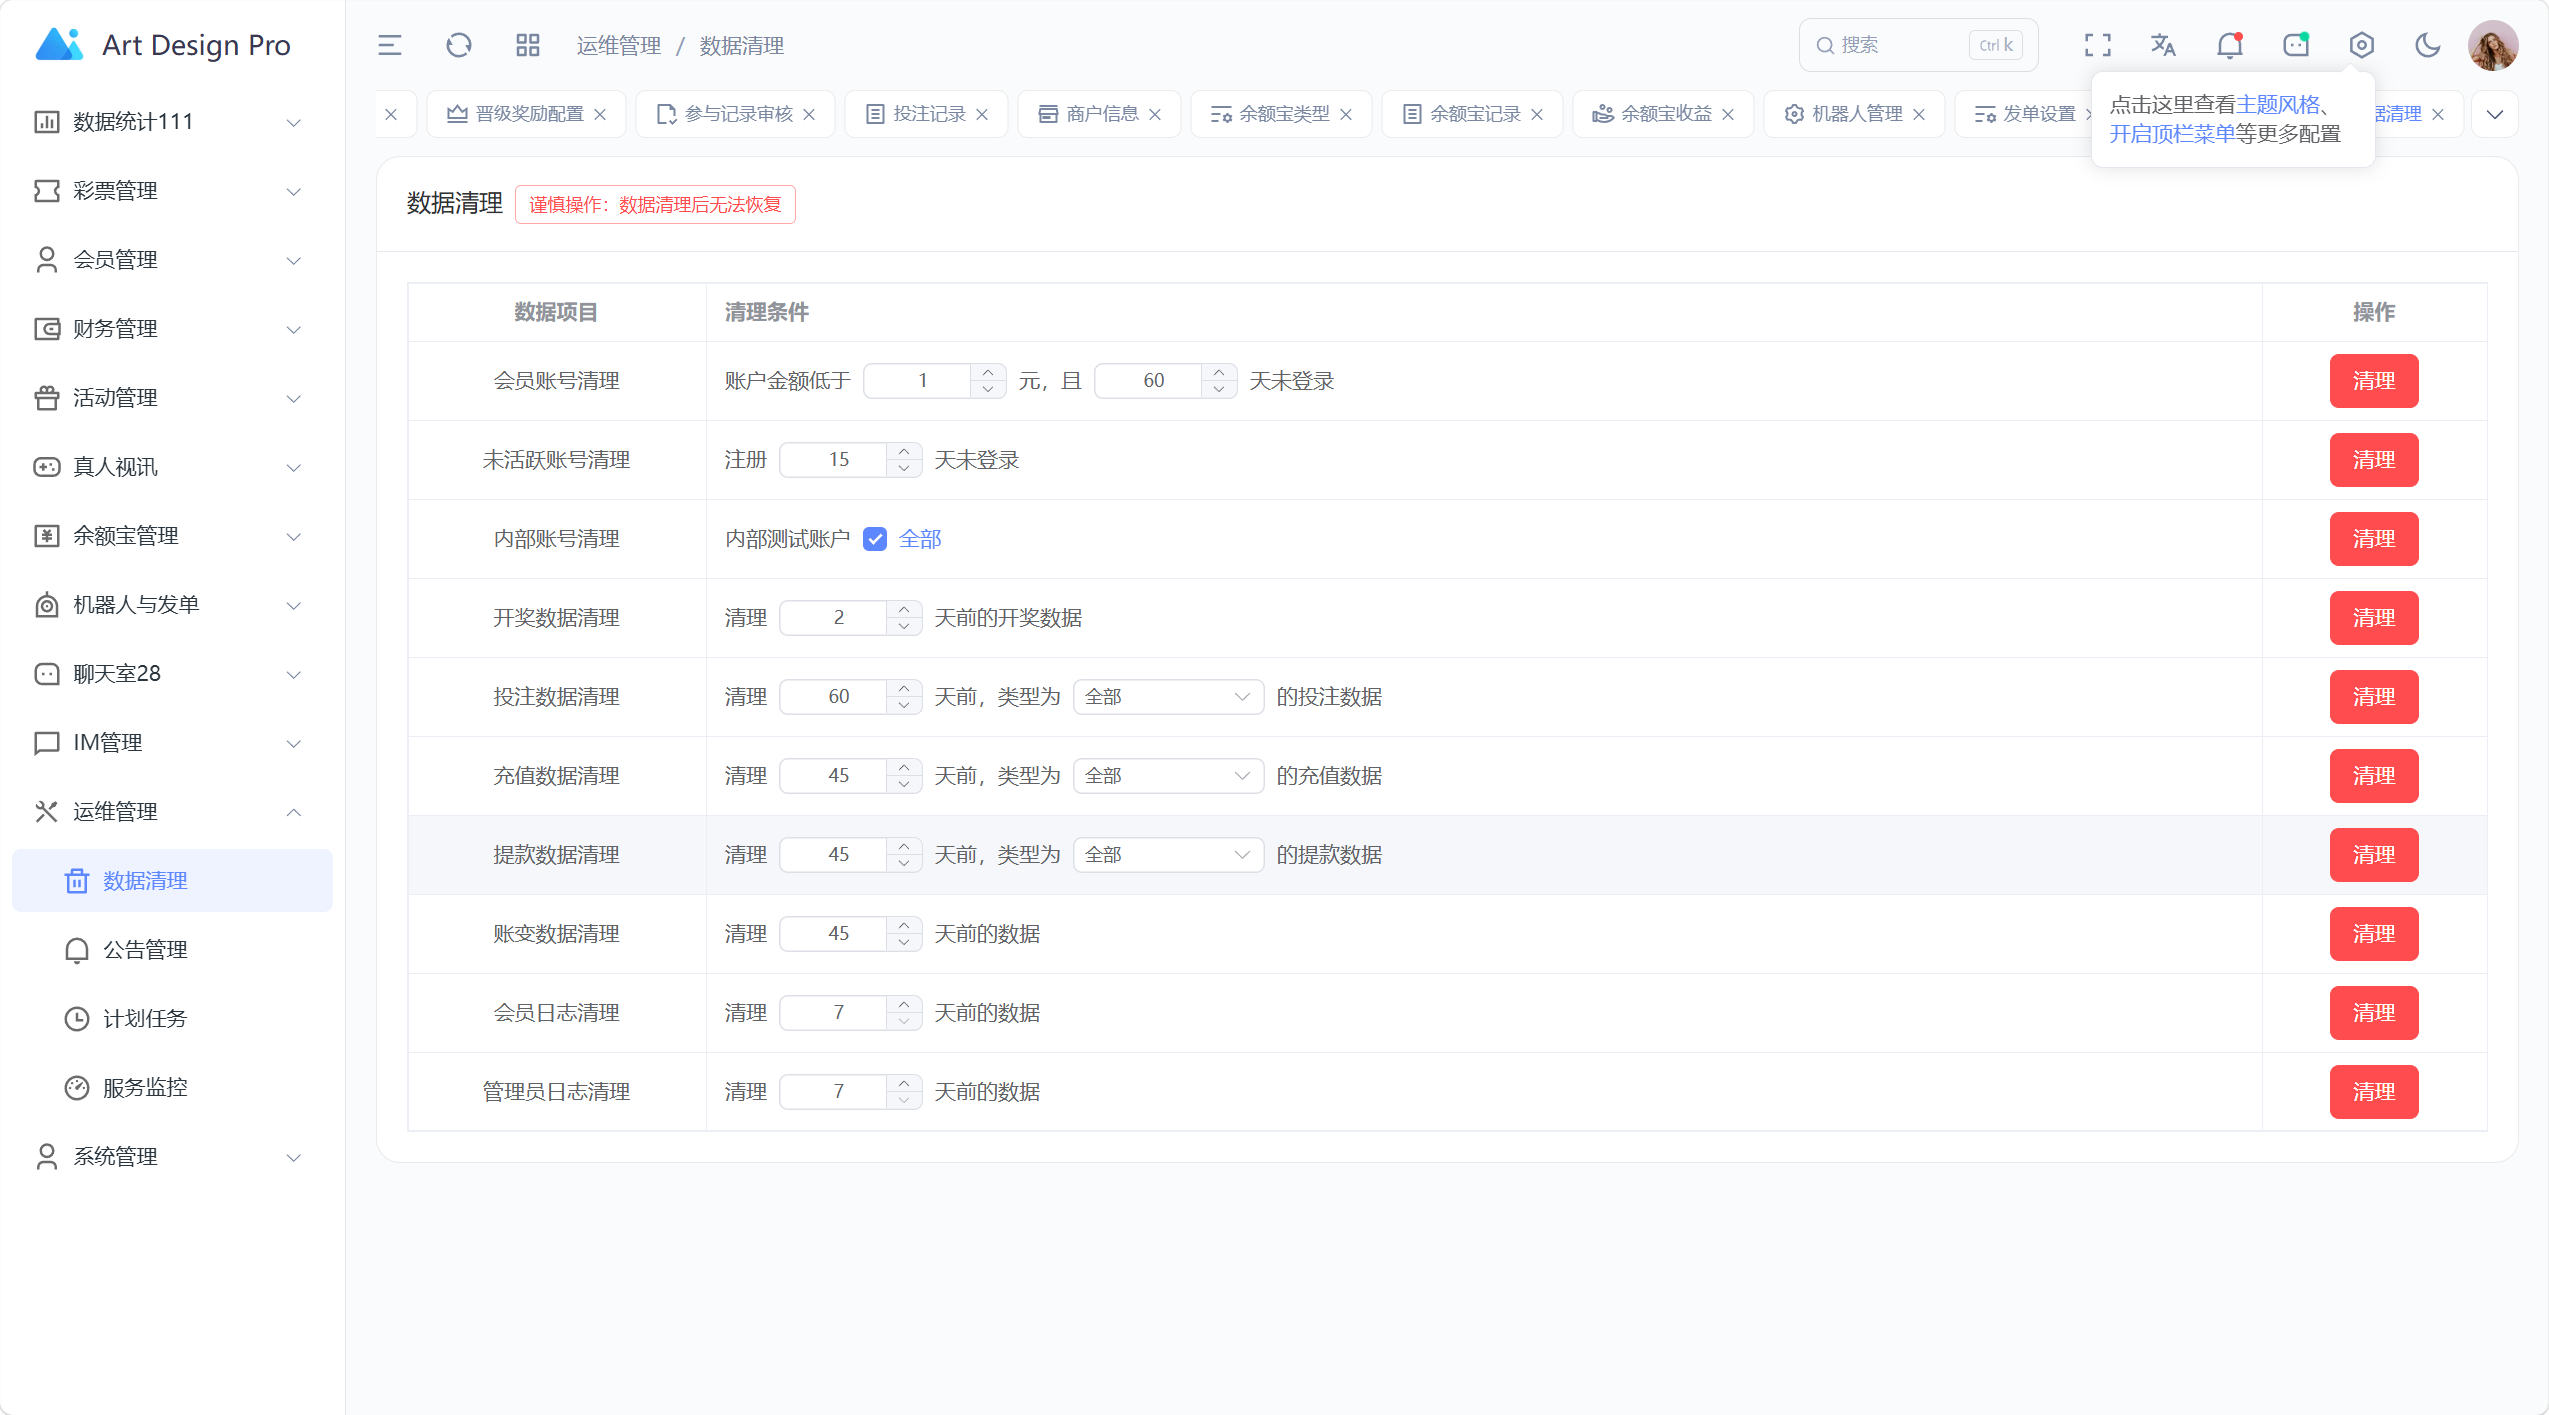The height and width of the screenshot is (1415, 2549).
Task: Open 计划任务 in the sidebar
Action: [172, 1019]
